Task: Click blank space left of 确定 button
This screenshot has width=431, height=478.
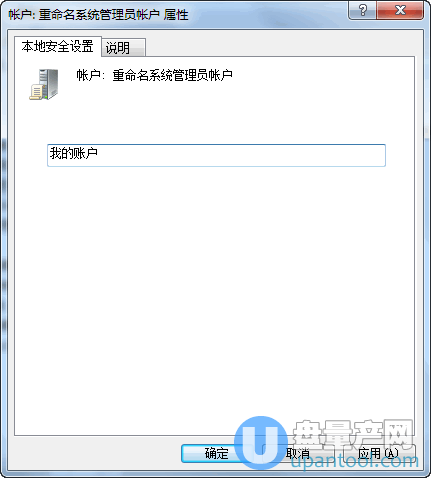Action: click(x=97, y=453)
